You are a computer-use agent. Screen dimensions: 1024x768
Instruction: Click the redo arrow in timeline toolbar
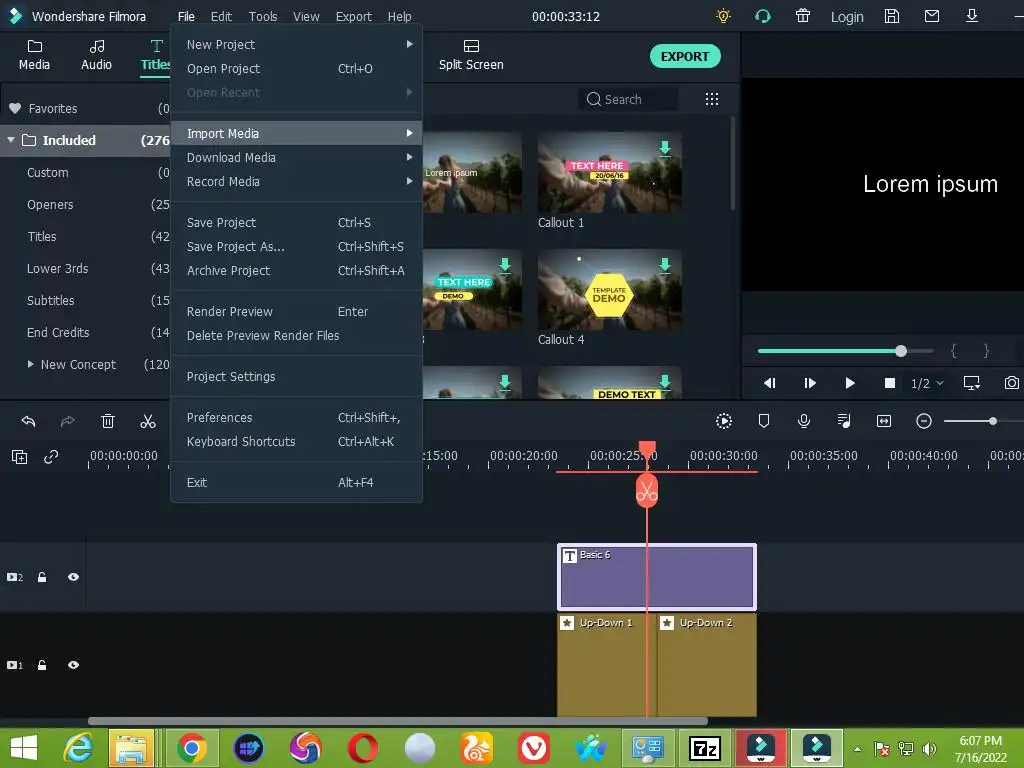(68, 421)
